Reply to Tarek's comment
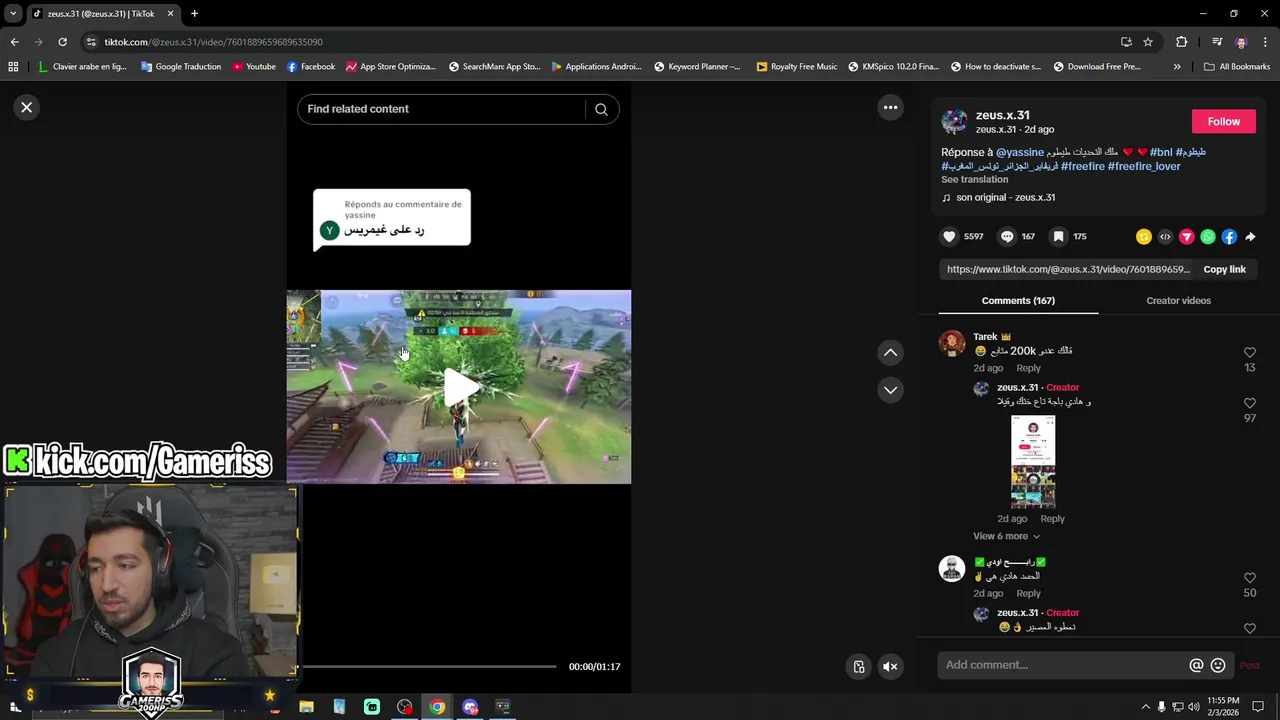 tap(1028, 368)
